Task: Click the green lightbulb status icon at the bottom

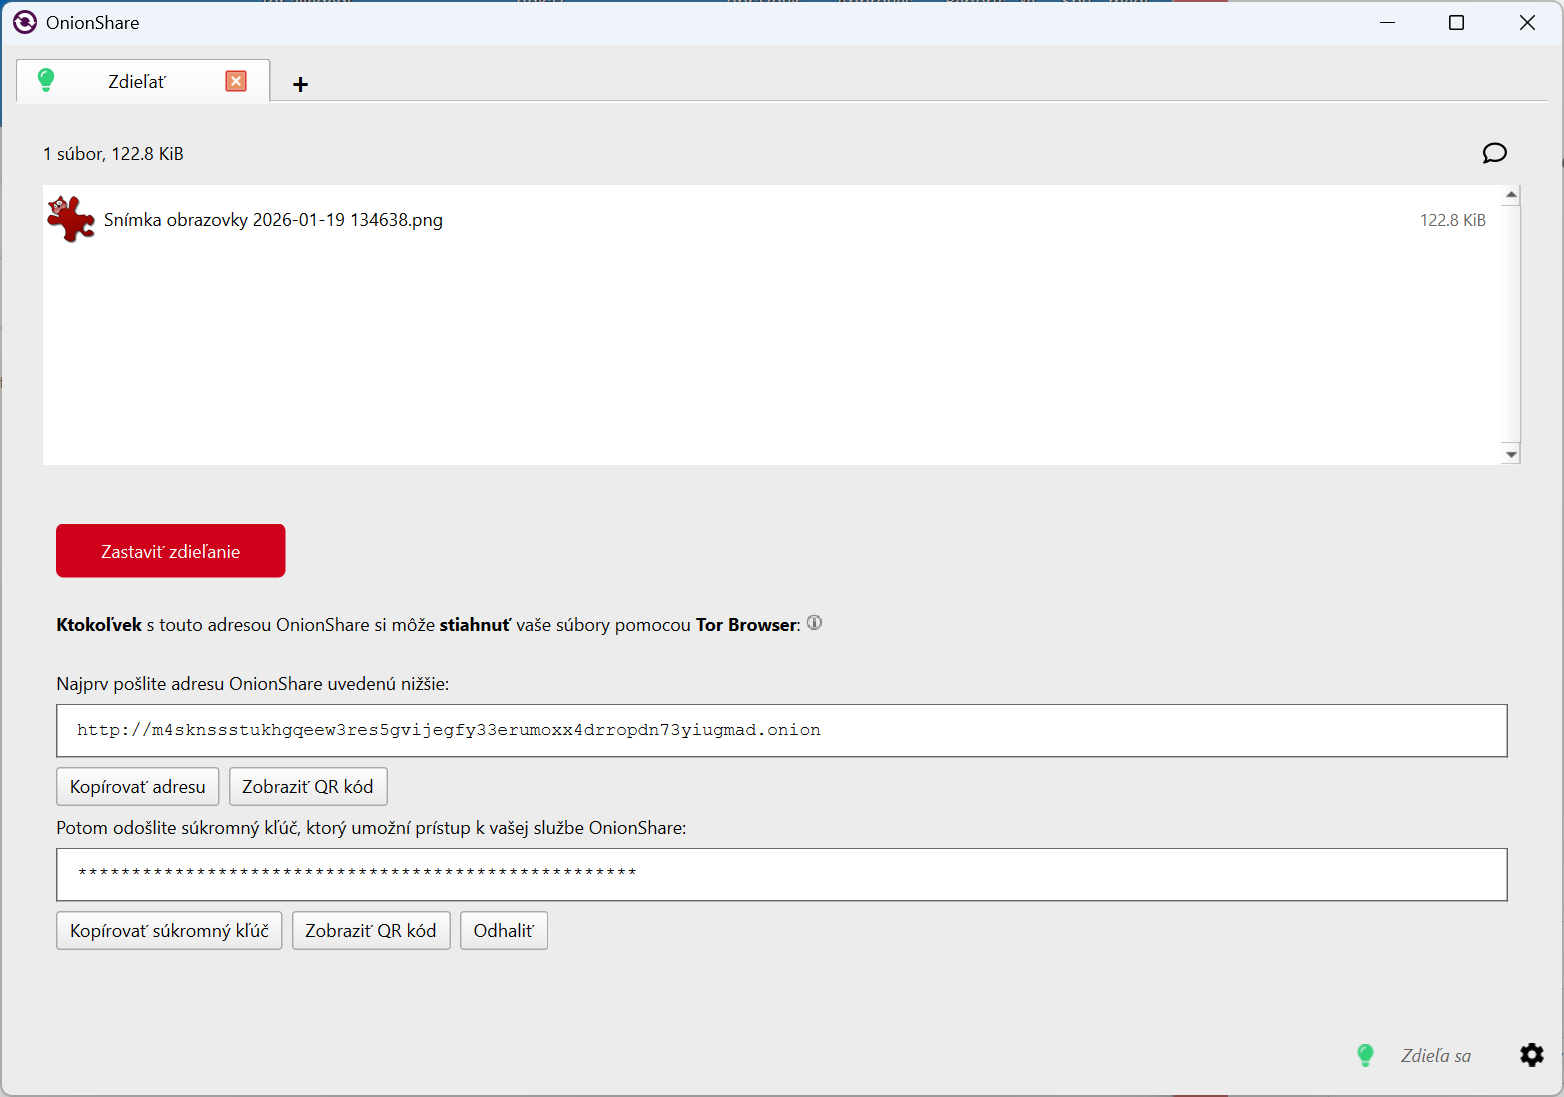Action: click(1365, 1055)
